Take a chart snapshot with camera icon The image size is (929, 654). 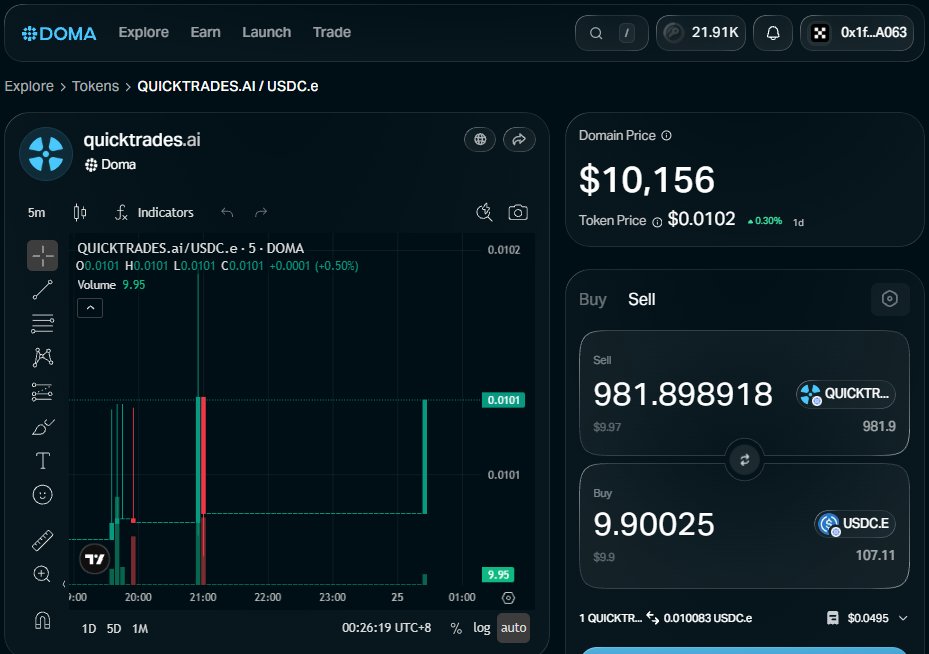518,212
